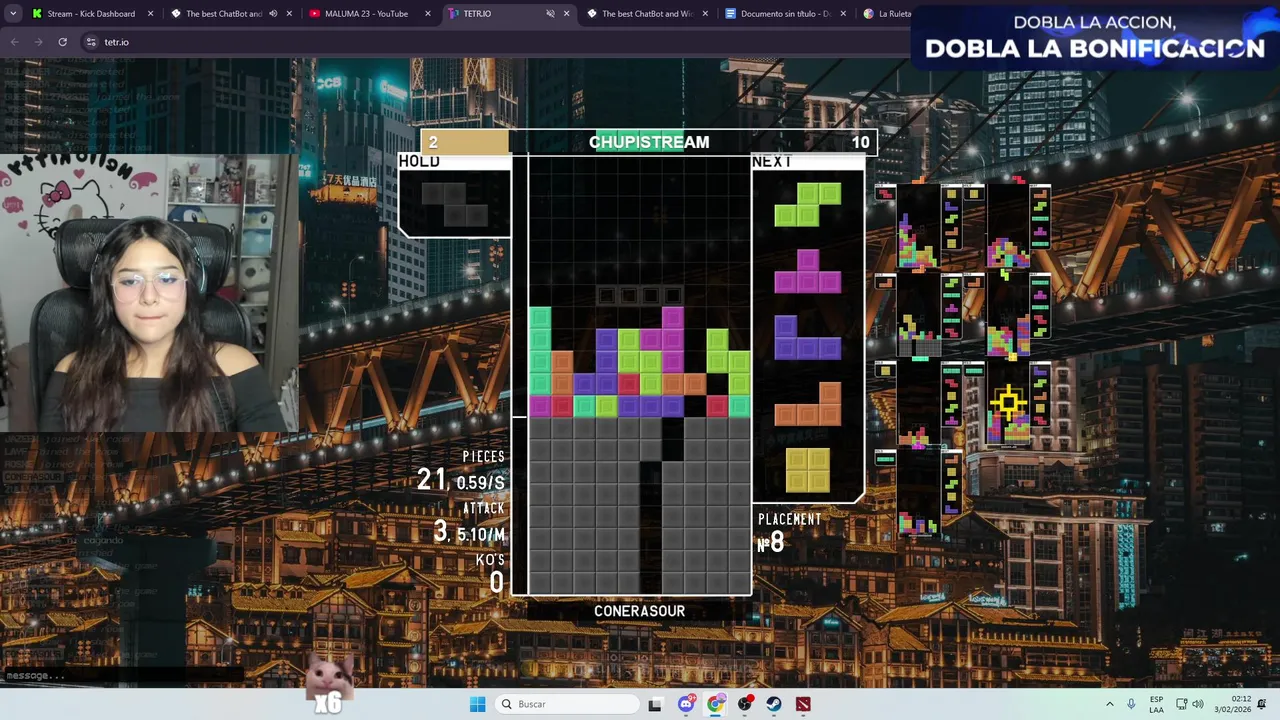Screen dimensions: 1280x720
Task: Focus the message chat input box
Action: [122, 675]
